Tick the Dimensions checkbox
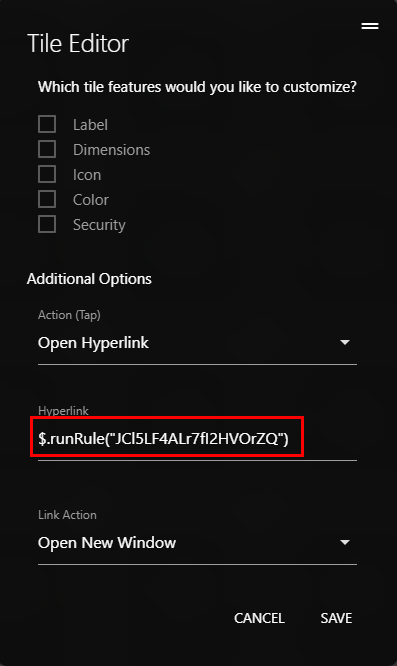Screen dimensions: 397x666 [47, 150]
